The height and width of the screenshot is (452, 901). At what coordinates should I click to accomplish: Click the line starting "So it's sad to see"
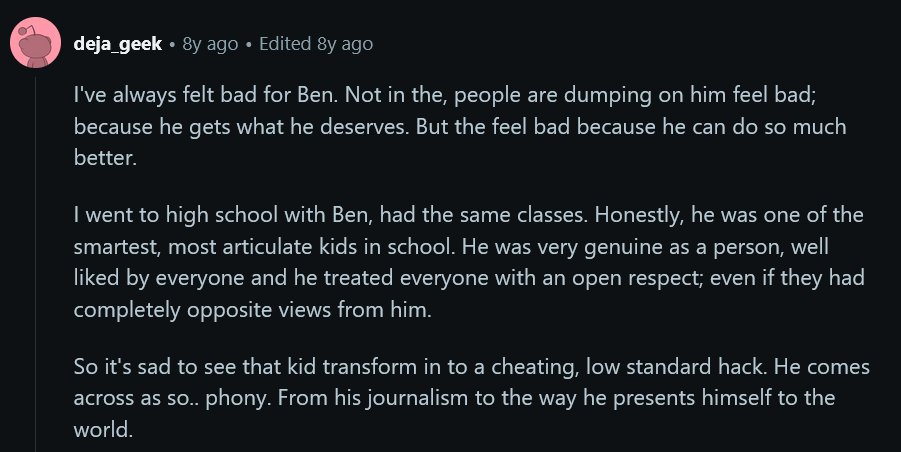pyautogui.click(x=472, y=367)
